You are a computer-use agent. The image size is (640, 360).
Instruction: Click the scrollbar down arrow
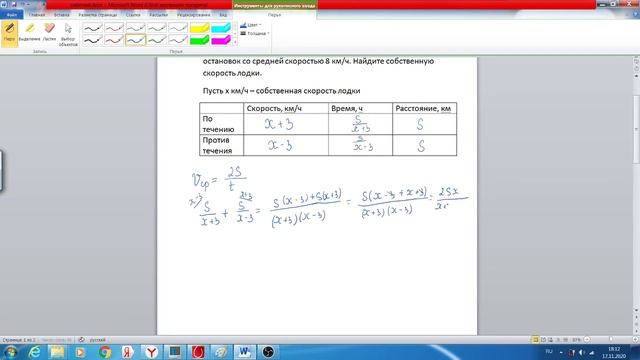[x=636, y=311]
